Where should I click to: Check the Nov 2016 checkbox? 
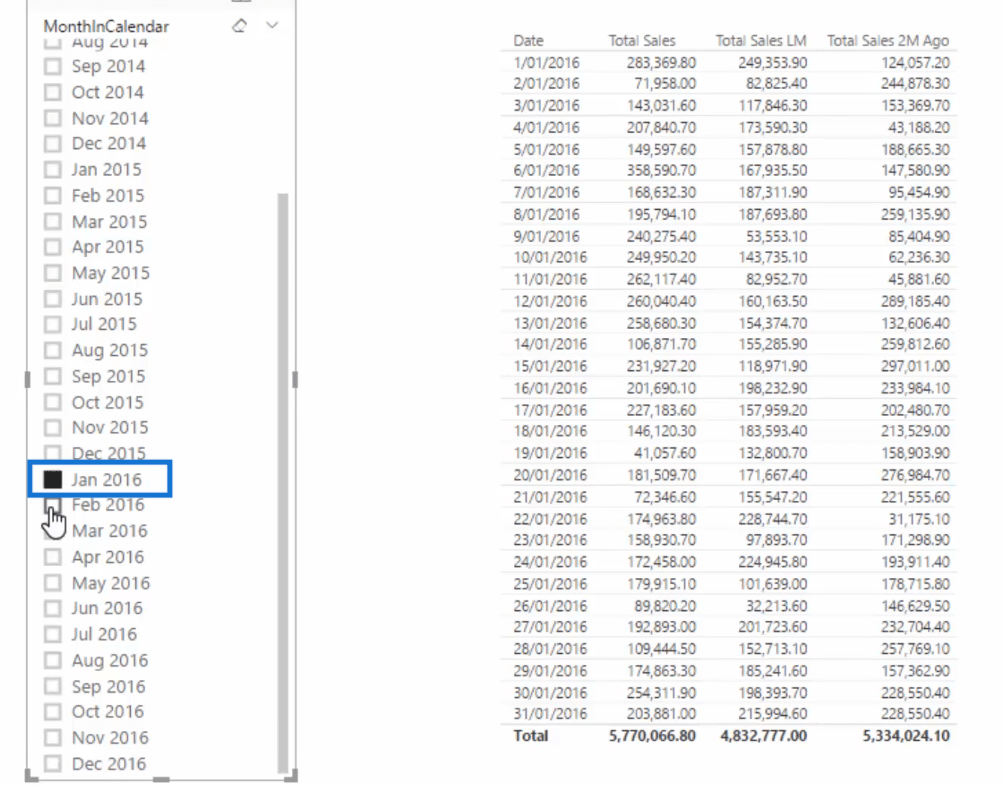point(53,738)
